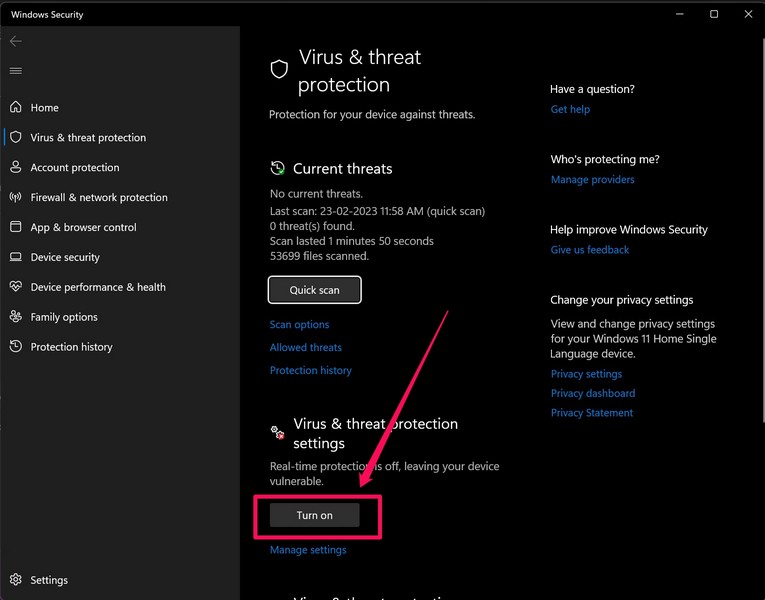Click the back arrow icon
This screenshot has height=600, width=765.
click(15, 42)
